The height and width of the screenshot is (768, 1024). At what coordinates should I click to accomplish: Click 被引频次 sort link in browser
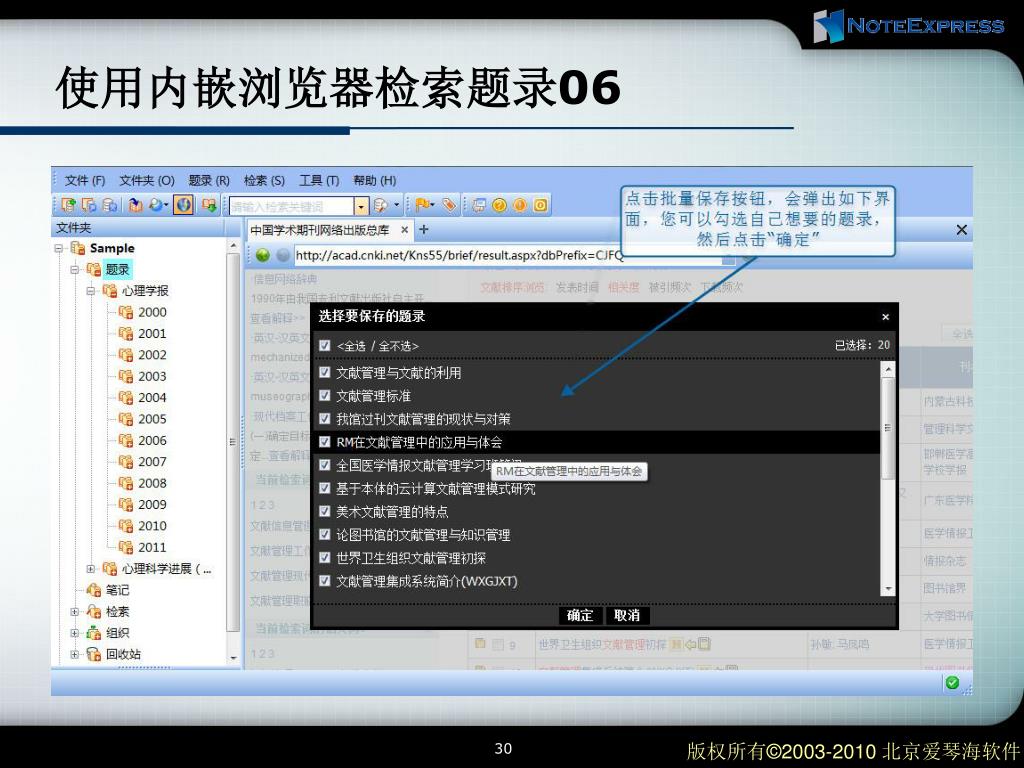tap(671, 287)
